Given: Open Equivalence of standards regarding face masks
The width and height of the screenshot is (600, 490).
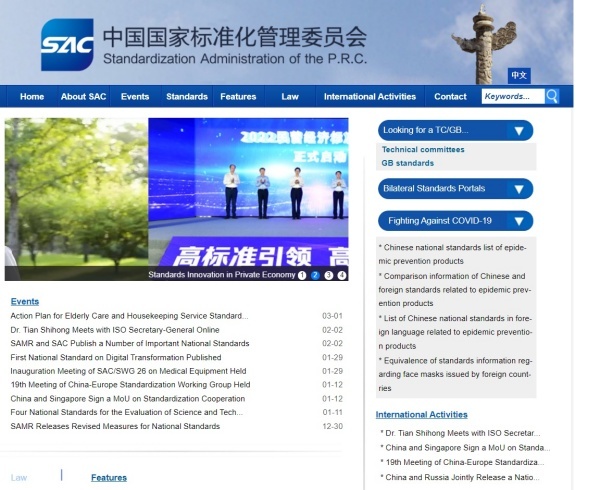Looking at the screenshot, I should coord(455,374).
